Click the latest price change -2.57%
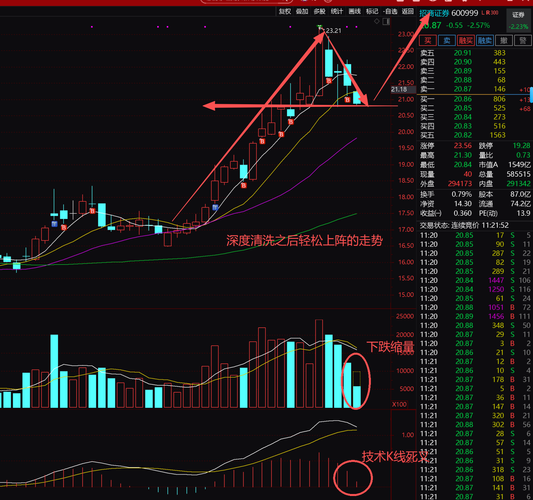Viewport: 533px width, 500px height. [x=479, y=25]
